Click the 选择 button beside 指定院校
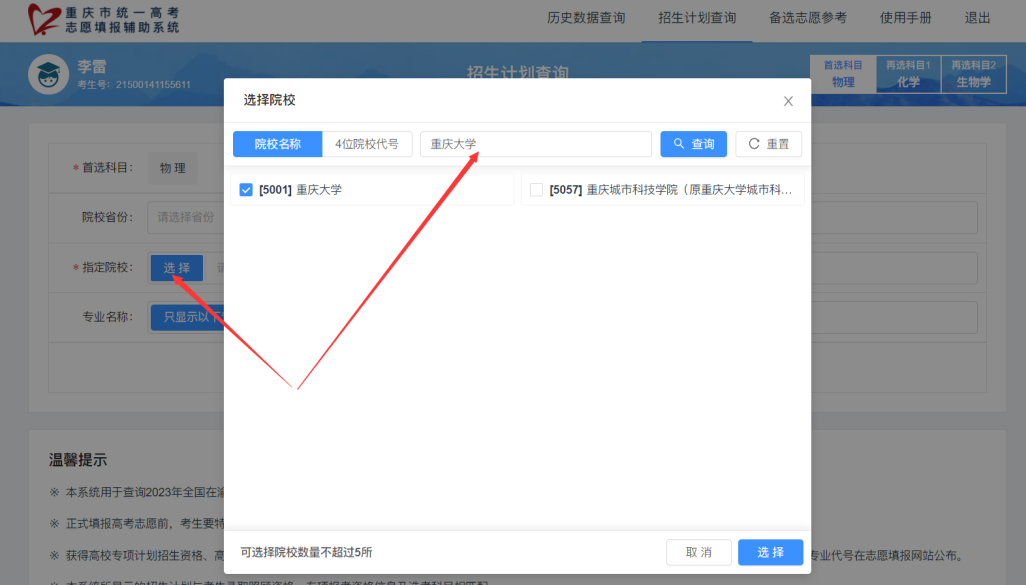Viewport: 1026px width, 585px height. click(x=176, y=268)
